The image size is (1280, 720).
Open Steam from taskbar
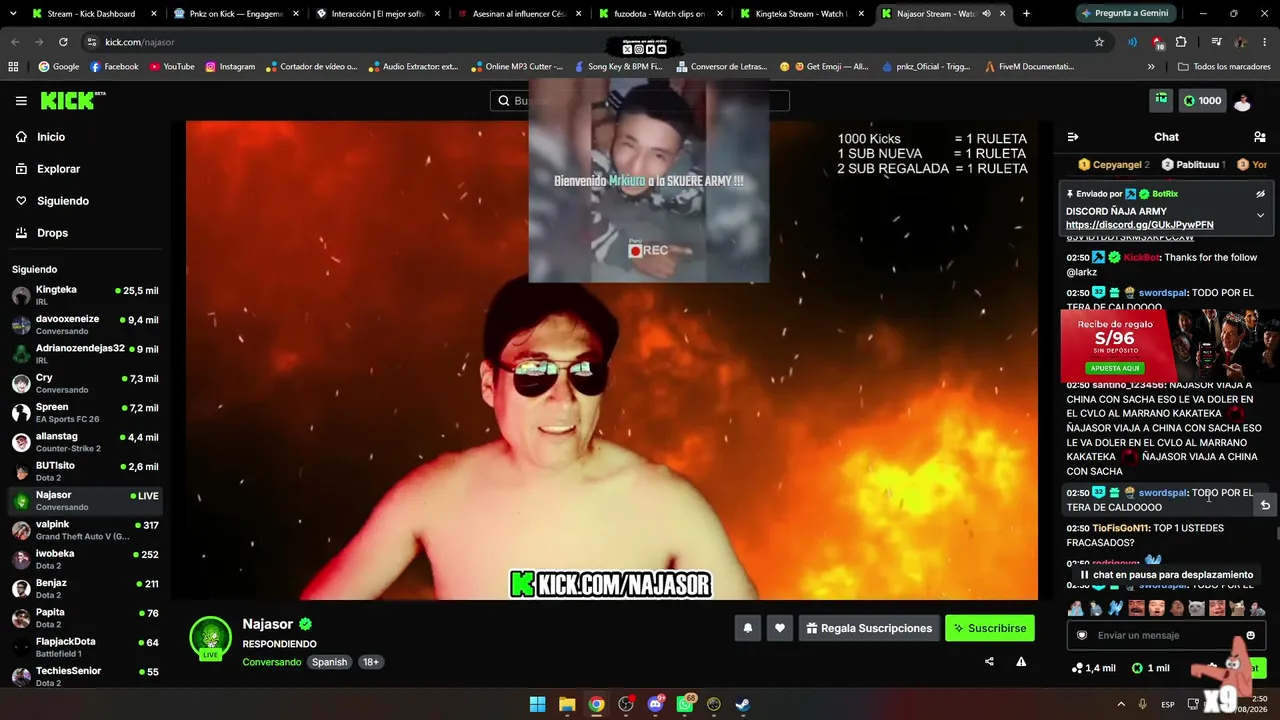[x=743, y=704]
